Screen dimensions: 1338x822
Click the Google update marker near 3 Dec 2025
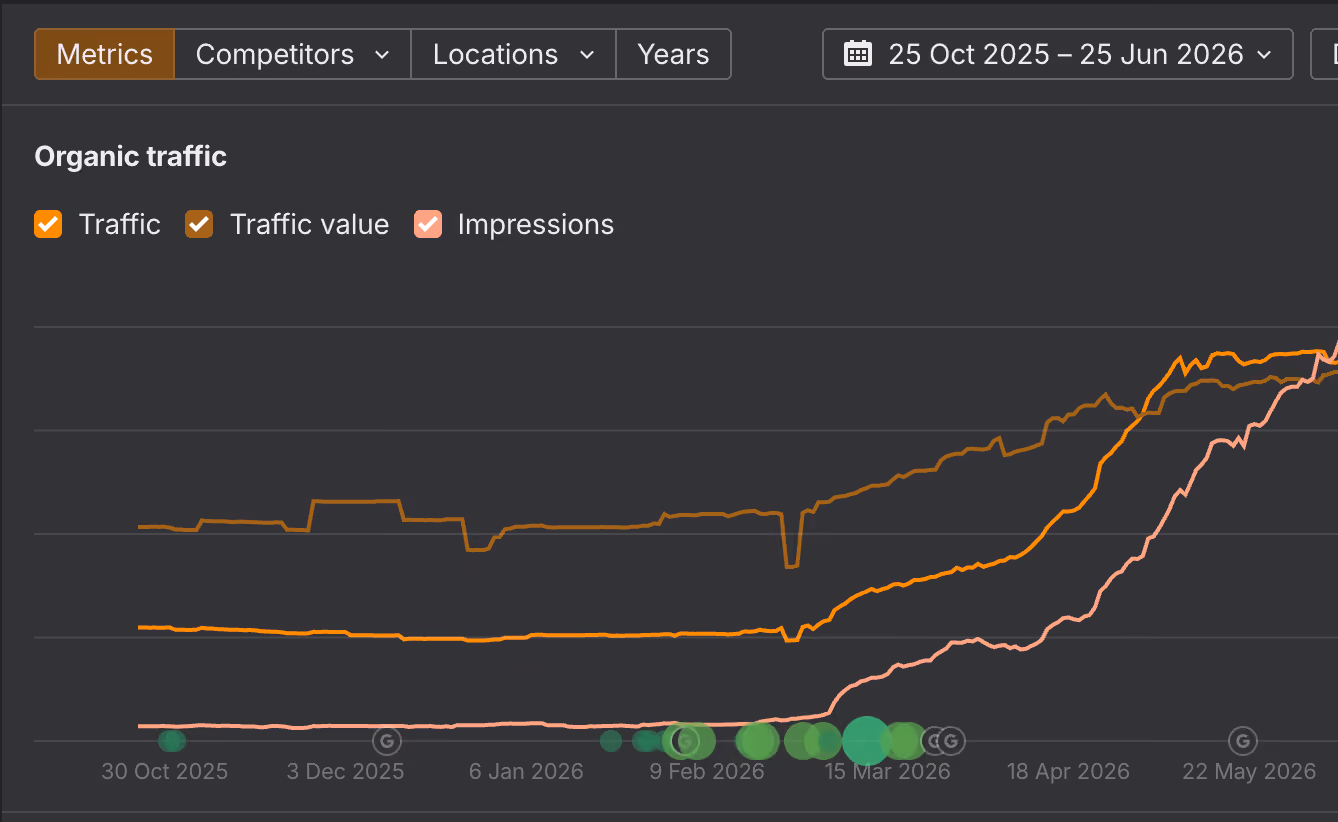(387, 741)
